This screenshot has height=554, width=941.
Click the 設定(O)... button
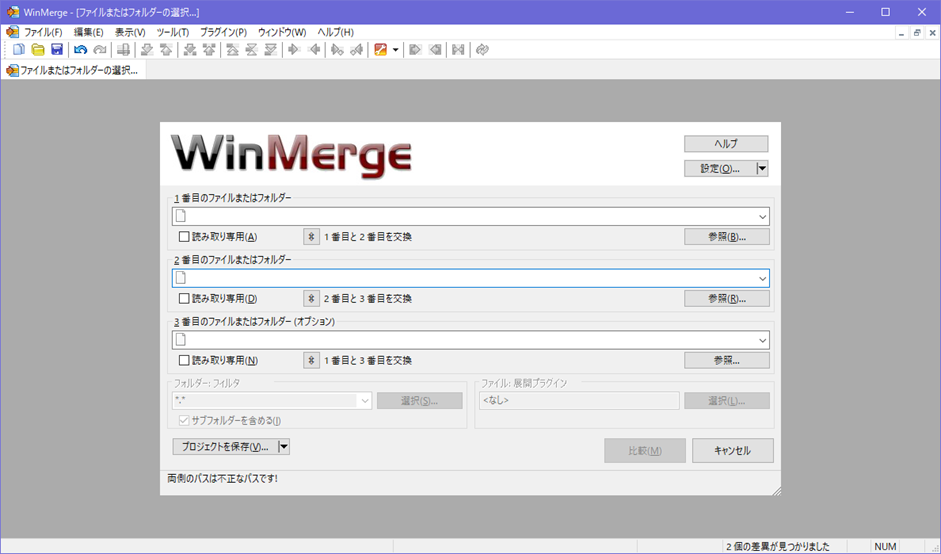tap(720, 169)
